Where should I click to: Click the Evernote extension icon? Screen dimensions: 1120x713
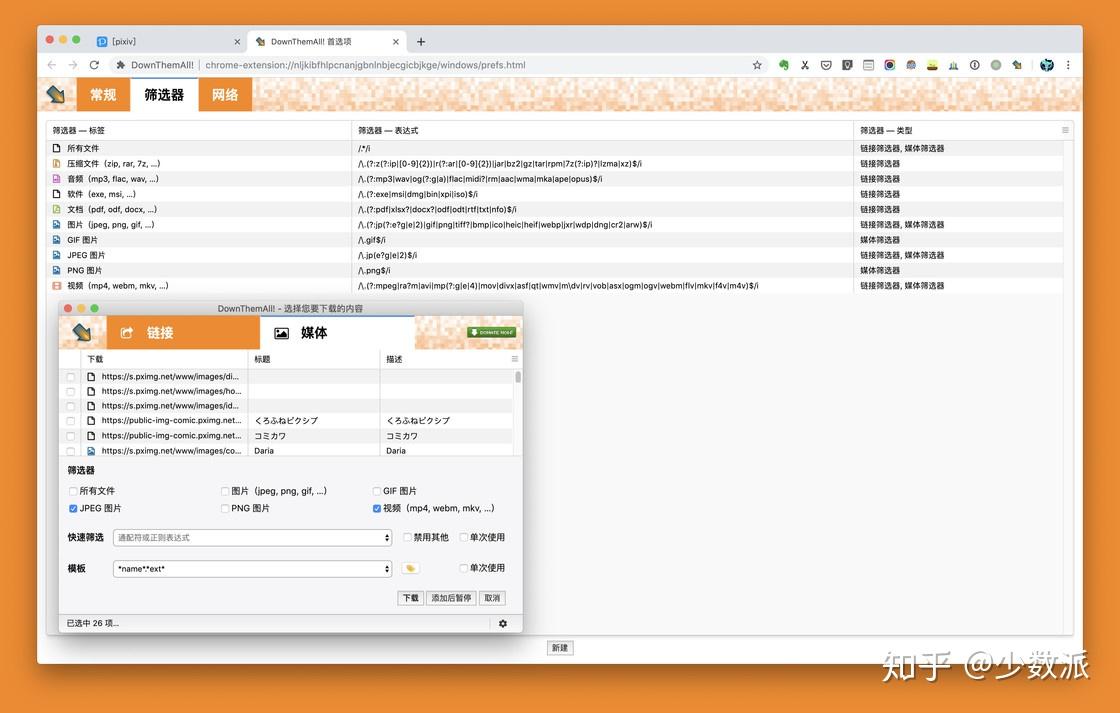pyautogui.click(x=784, y=65)
